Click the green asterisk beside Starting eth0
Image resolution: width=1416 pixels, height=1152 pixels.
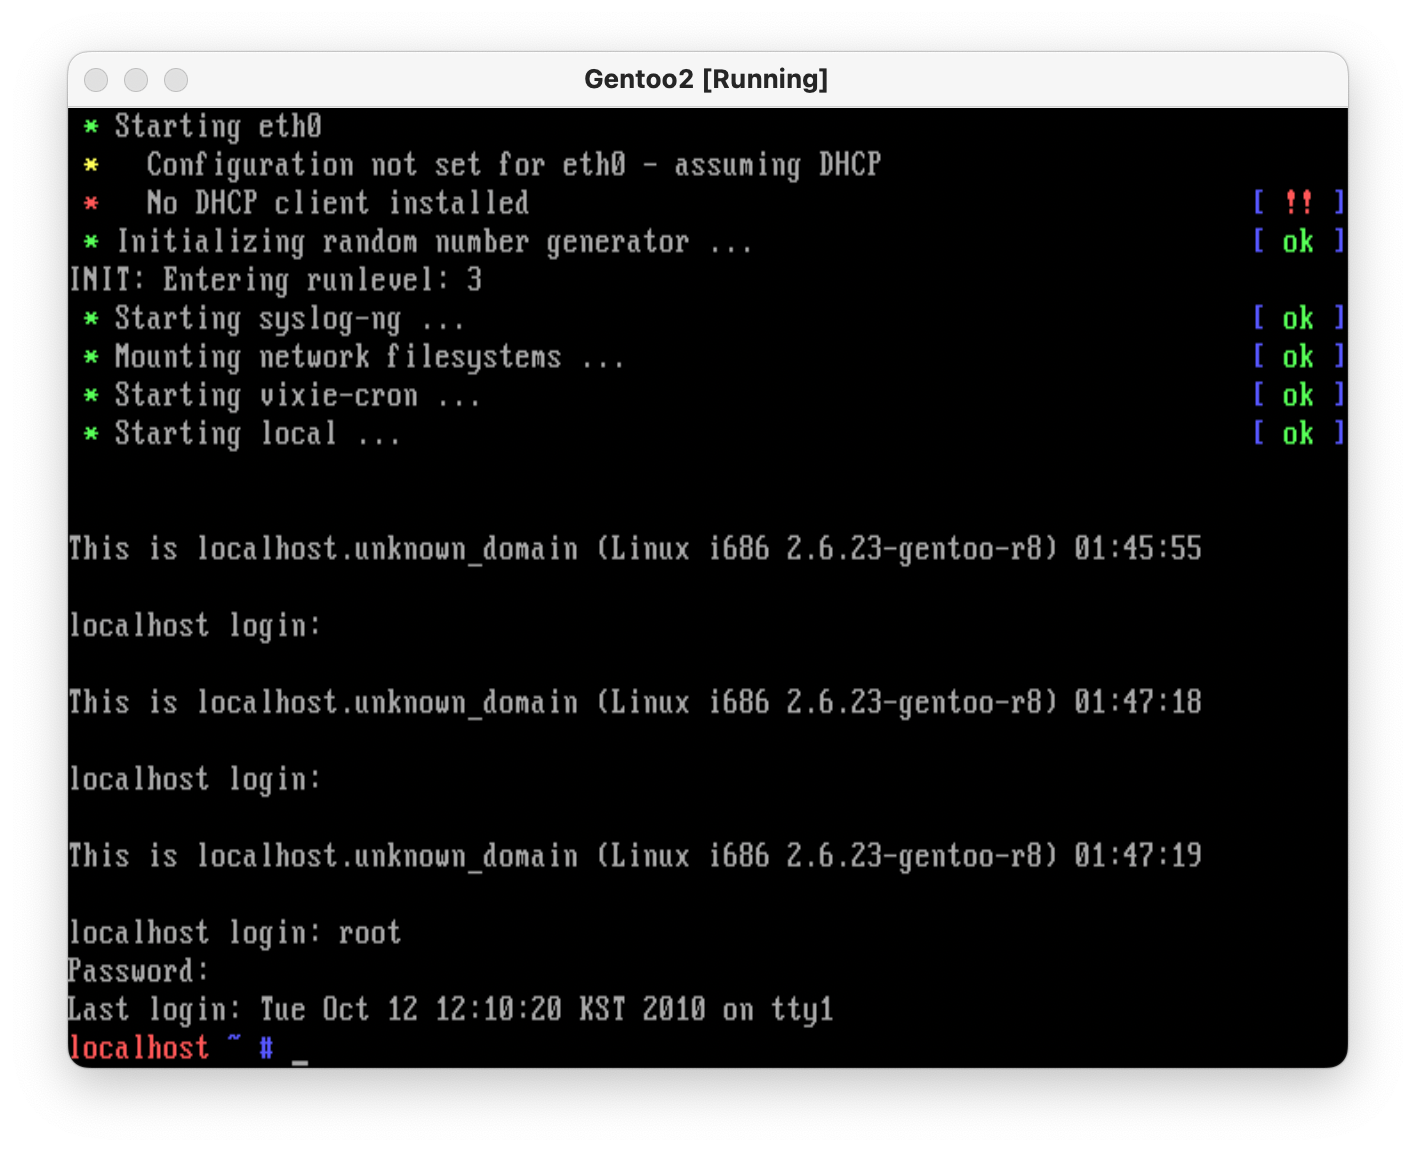91,127
